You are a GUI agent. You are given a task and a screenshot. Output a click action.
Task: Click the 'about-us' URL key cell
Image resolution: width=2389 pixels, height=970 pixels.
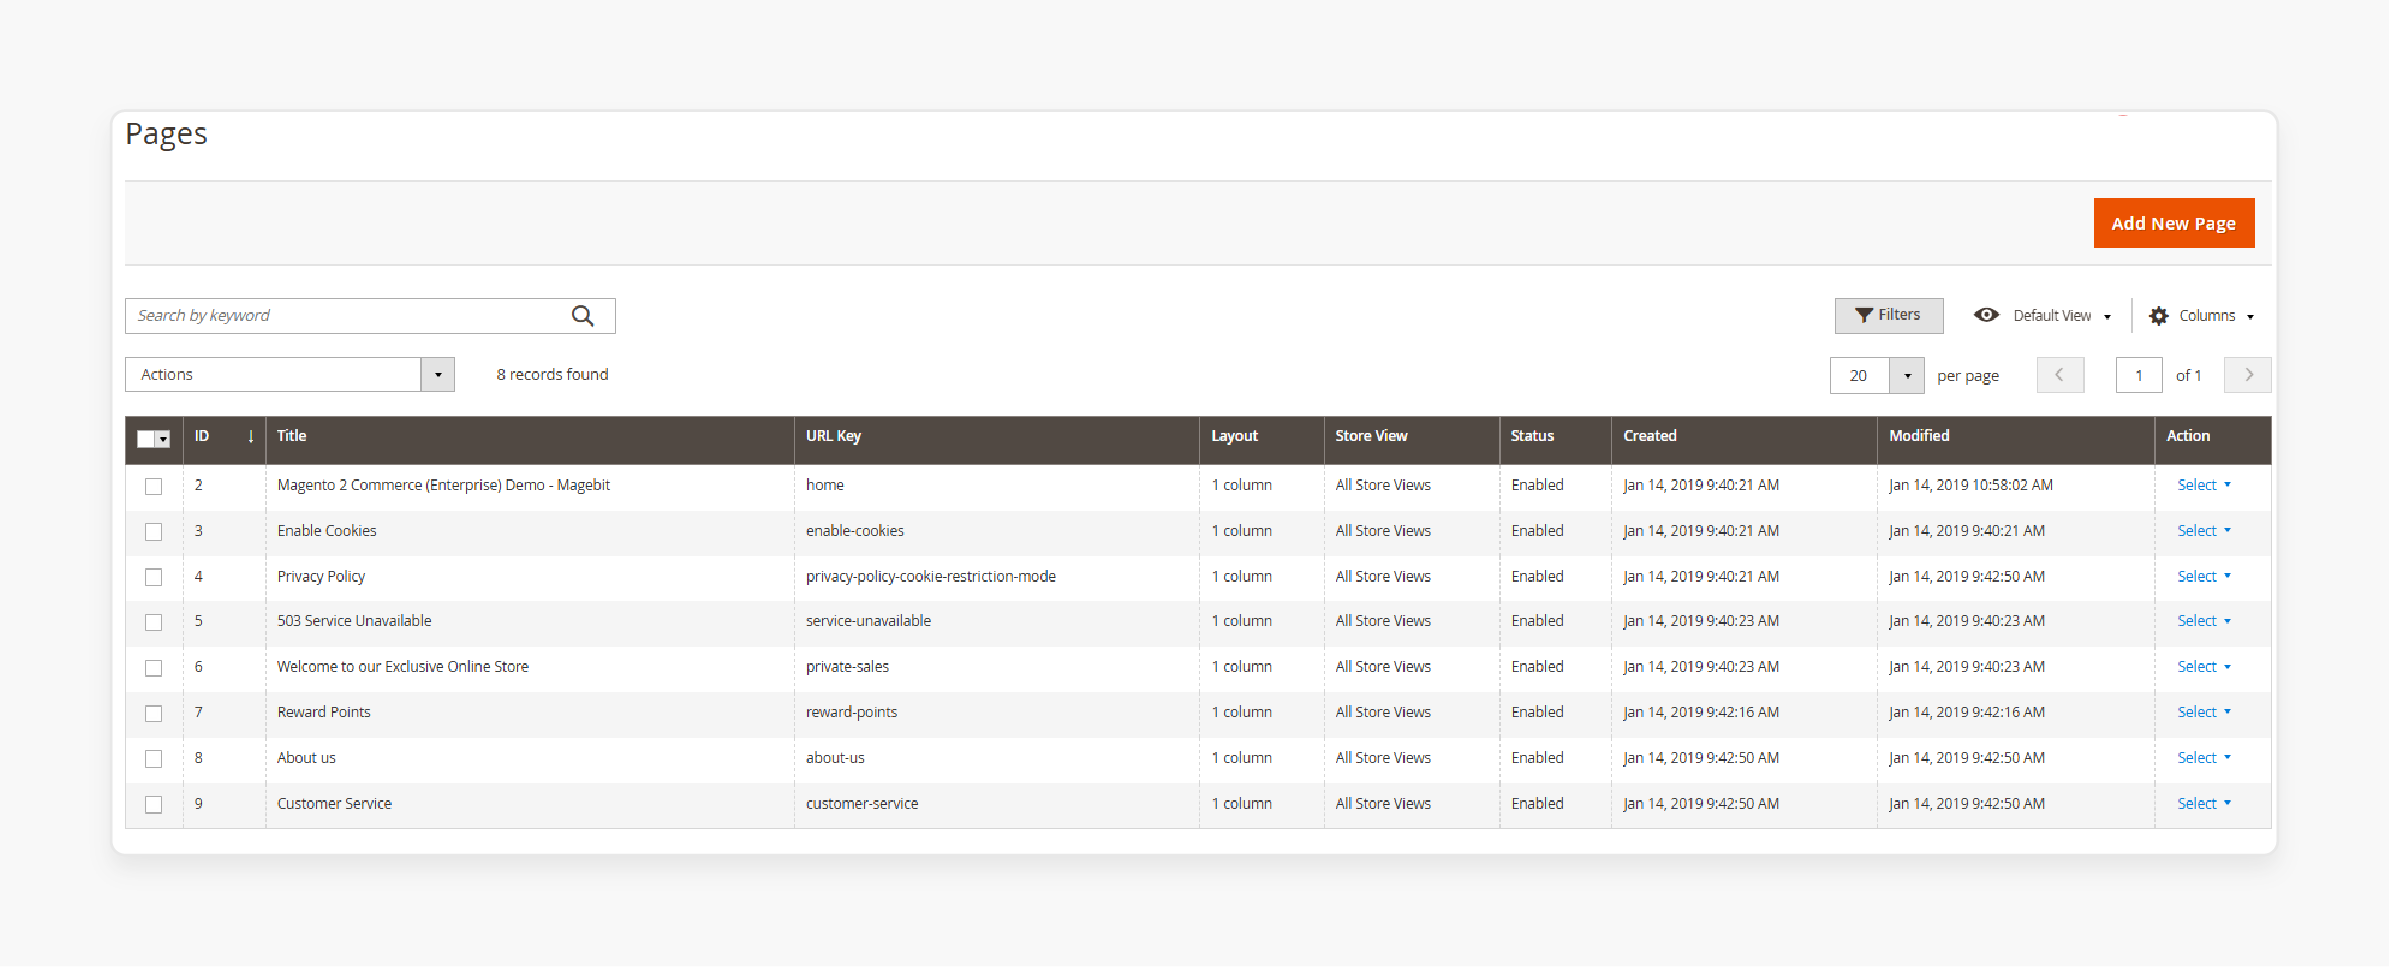tap(835, 758)
